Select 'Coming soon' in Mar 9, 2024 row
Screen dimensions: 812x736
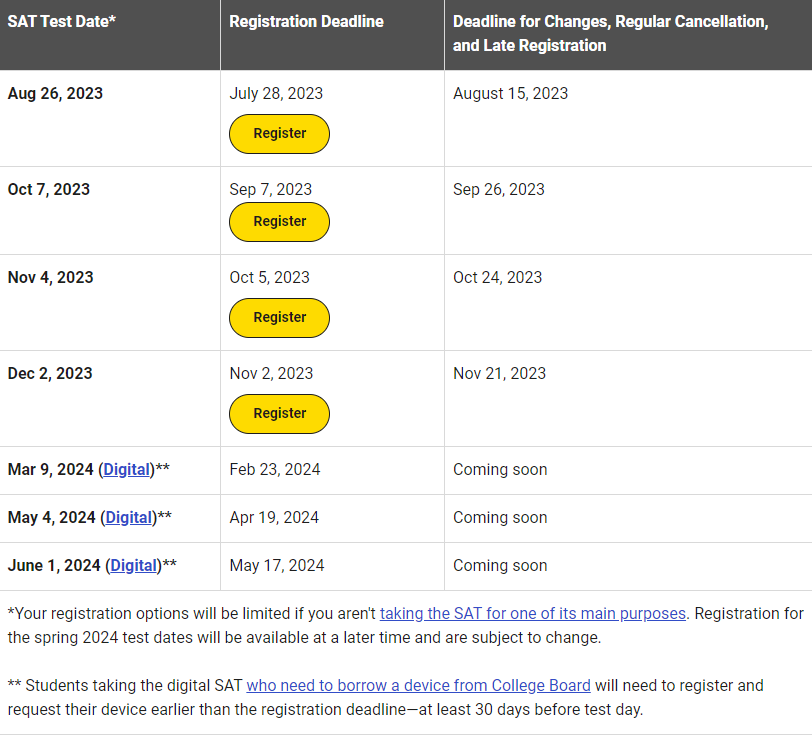500,469
